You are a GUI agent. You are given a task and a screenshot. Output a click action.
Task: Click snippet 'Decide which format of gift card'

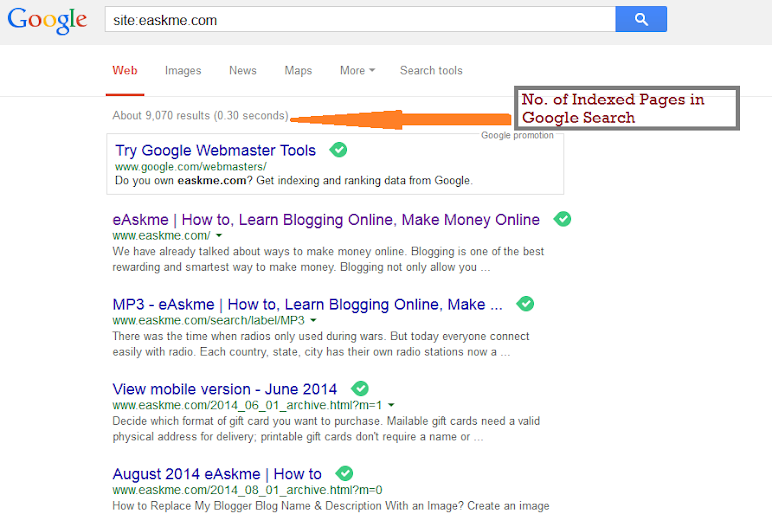coord(326,429)
